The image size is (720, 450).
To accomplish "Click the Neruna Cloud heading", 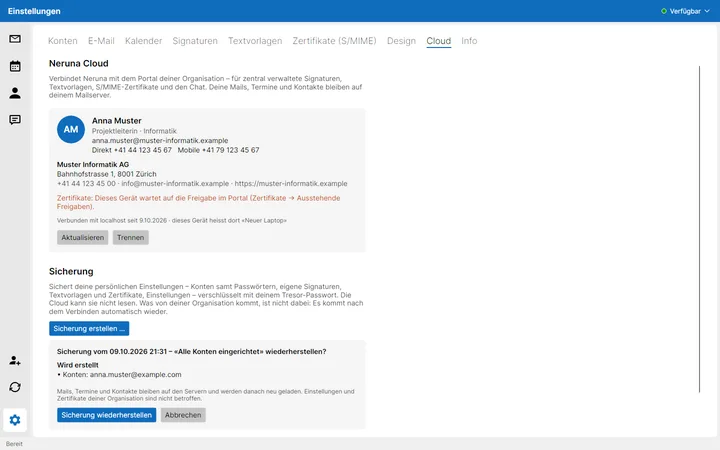I will click(x=79, y=63).
